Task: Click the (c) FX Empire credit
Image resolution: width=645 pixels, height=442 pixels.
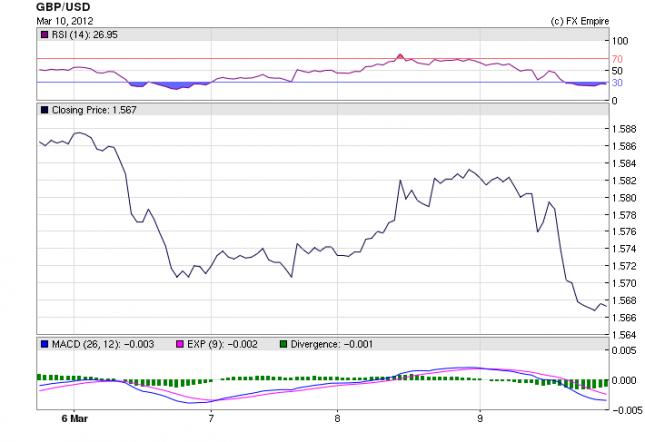Action: pyautogui.click(x=580, y=21)
